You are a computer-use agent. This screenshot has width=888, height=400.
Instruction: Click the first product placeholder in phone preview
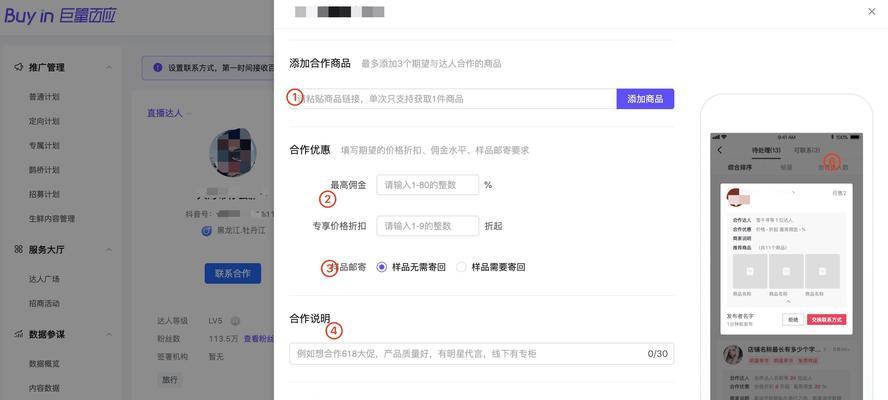click(x=750, y=271)
